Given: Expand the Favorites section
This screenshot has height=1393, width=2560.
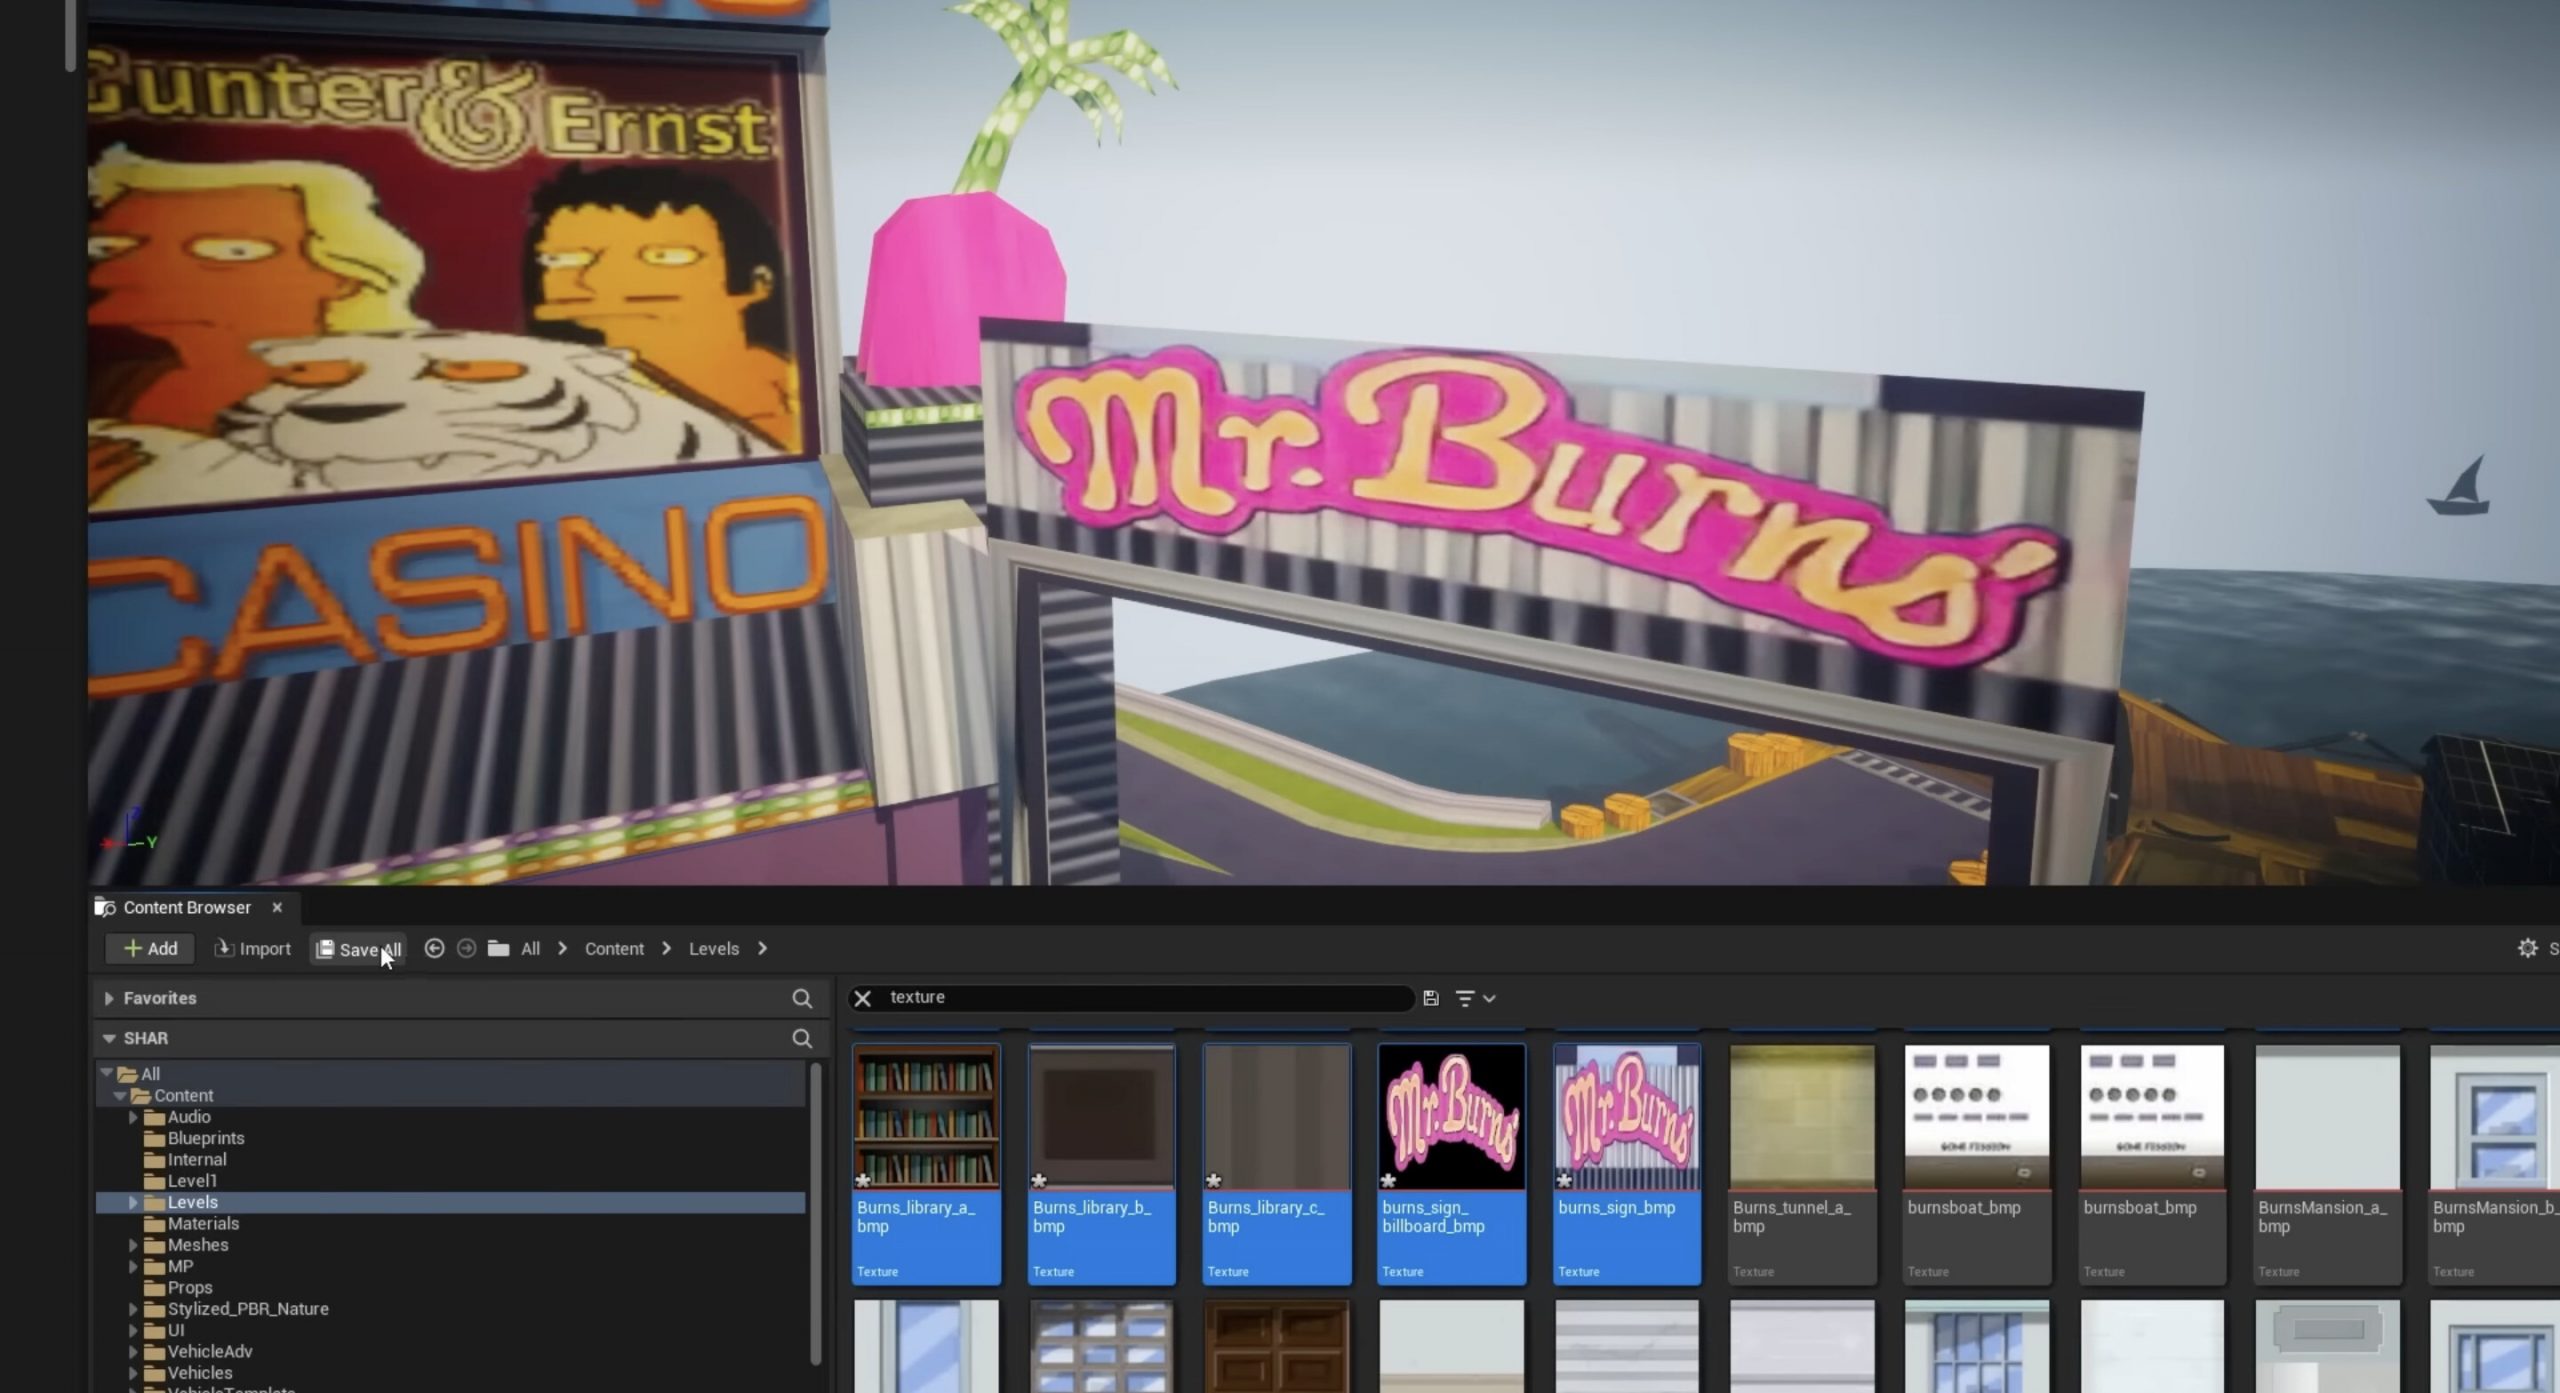Looking at the screenshot, I should pos(109,998).
